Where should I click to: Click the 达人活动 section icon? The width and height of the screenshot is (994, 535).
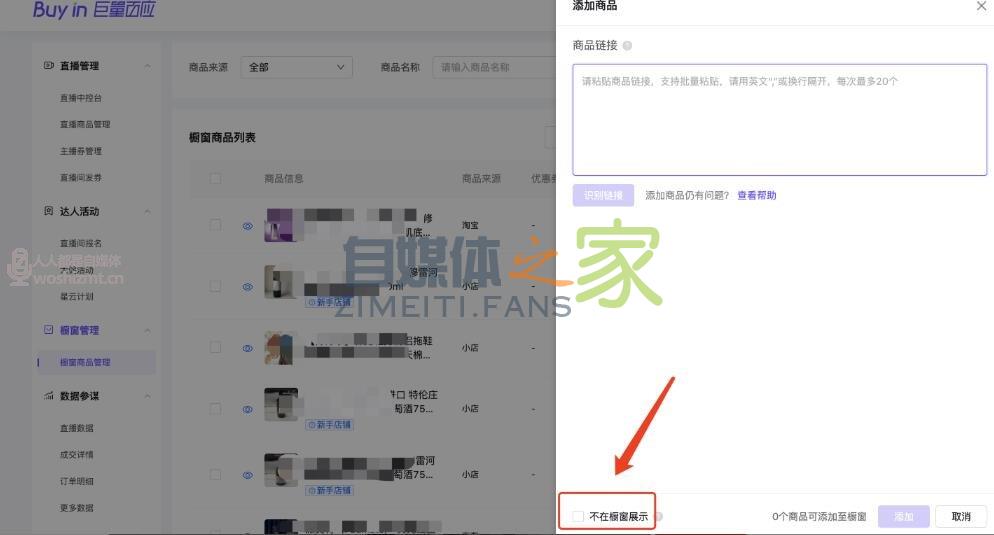pyautogui.click(x=49, y=212)
